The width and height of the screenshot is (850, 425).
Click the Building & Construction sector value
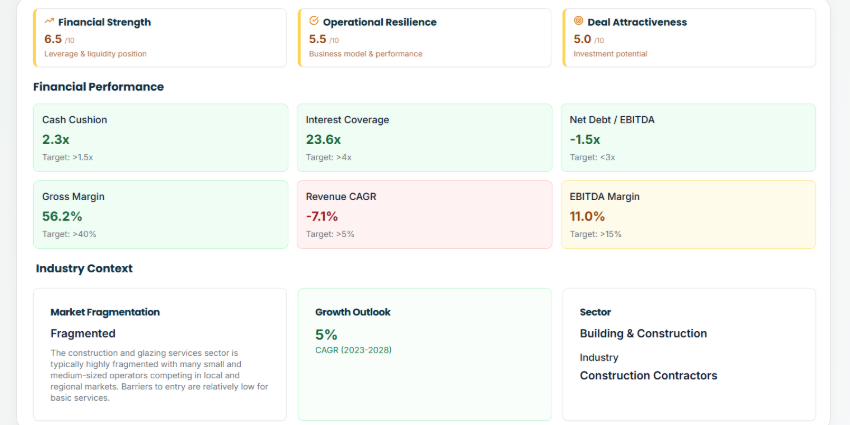click(643, 333)
